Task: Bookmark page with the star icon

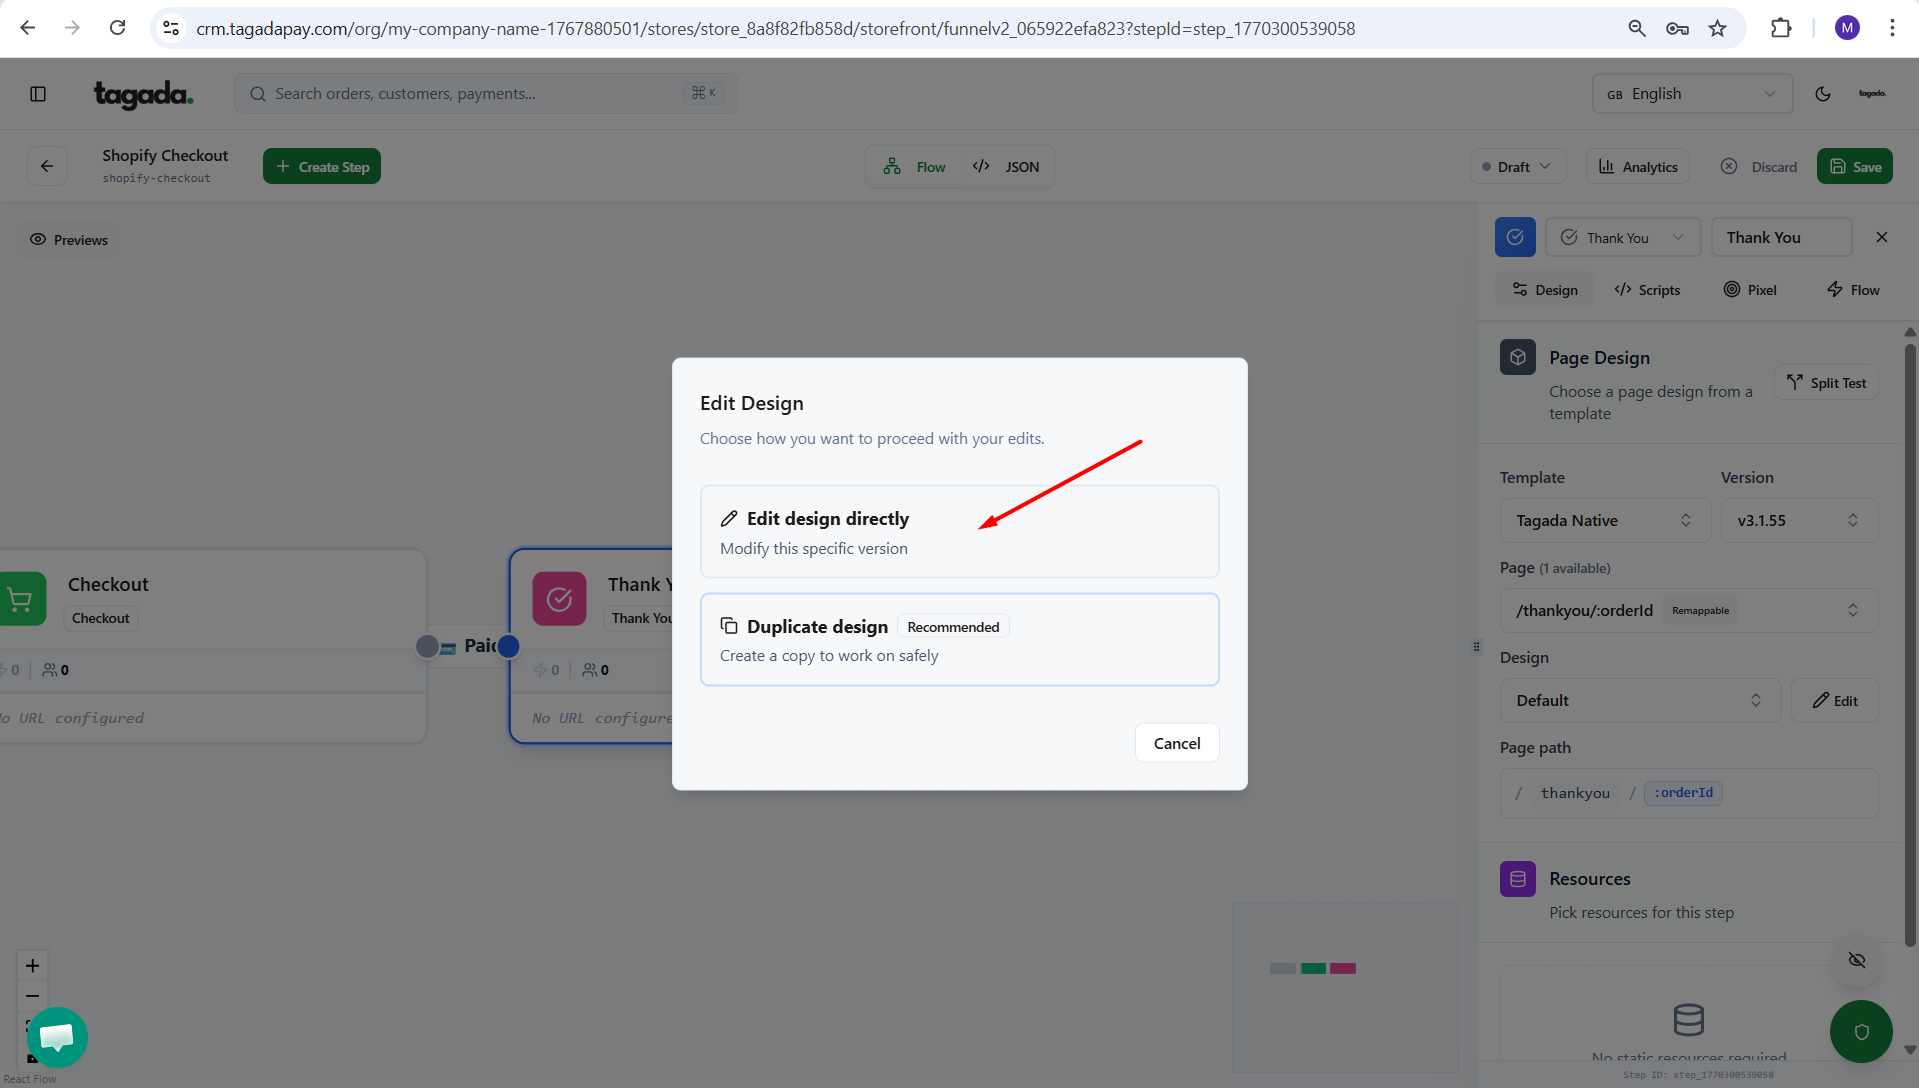Action: pos(1717,28)
